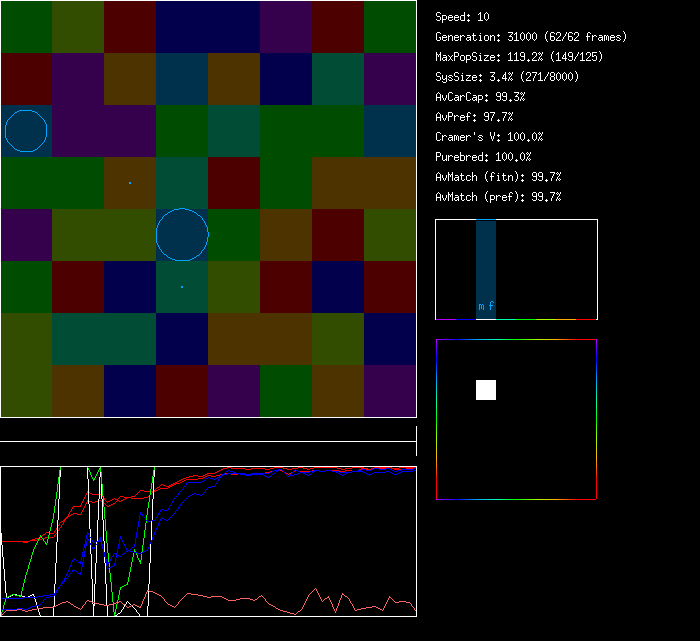Click the Speed: 10 readout

tap(462, 17)
